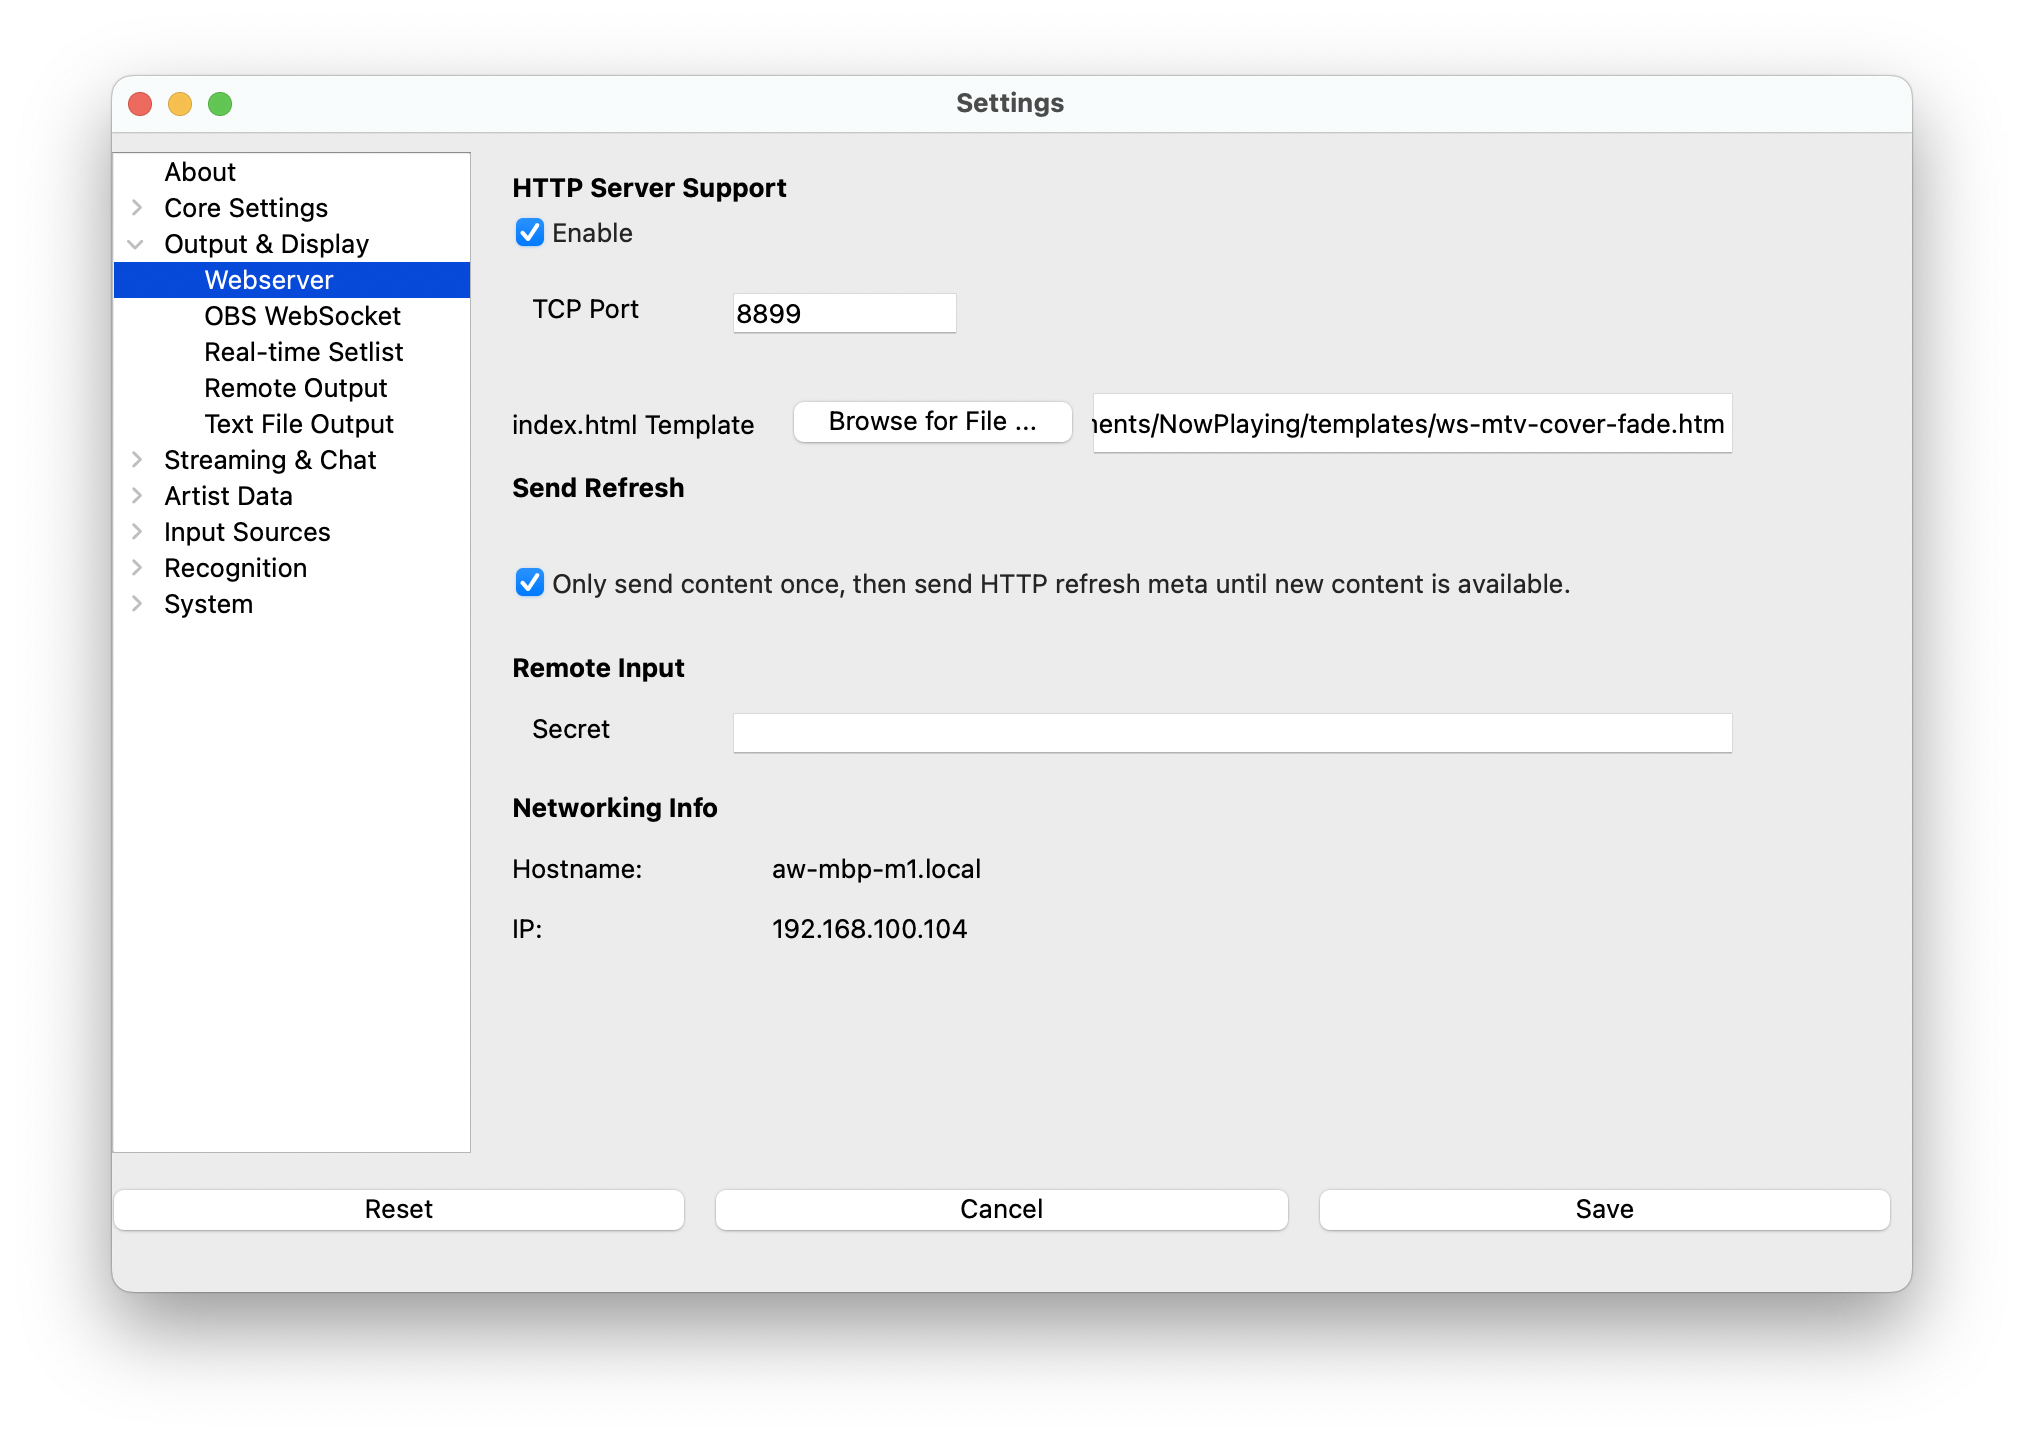The height and width of the screenshot is (1440, 2024).
Task: Click the Reset button
Action: [398, 1209]
